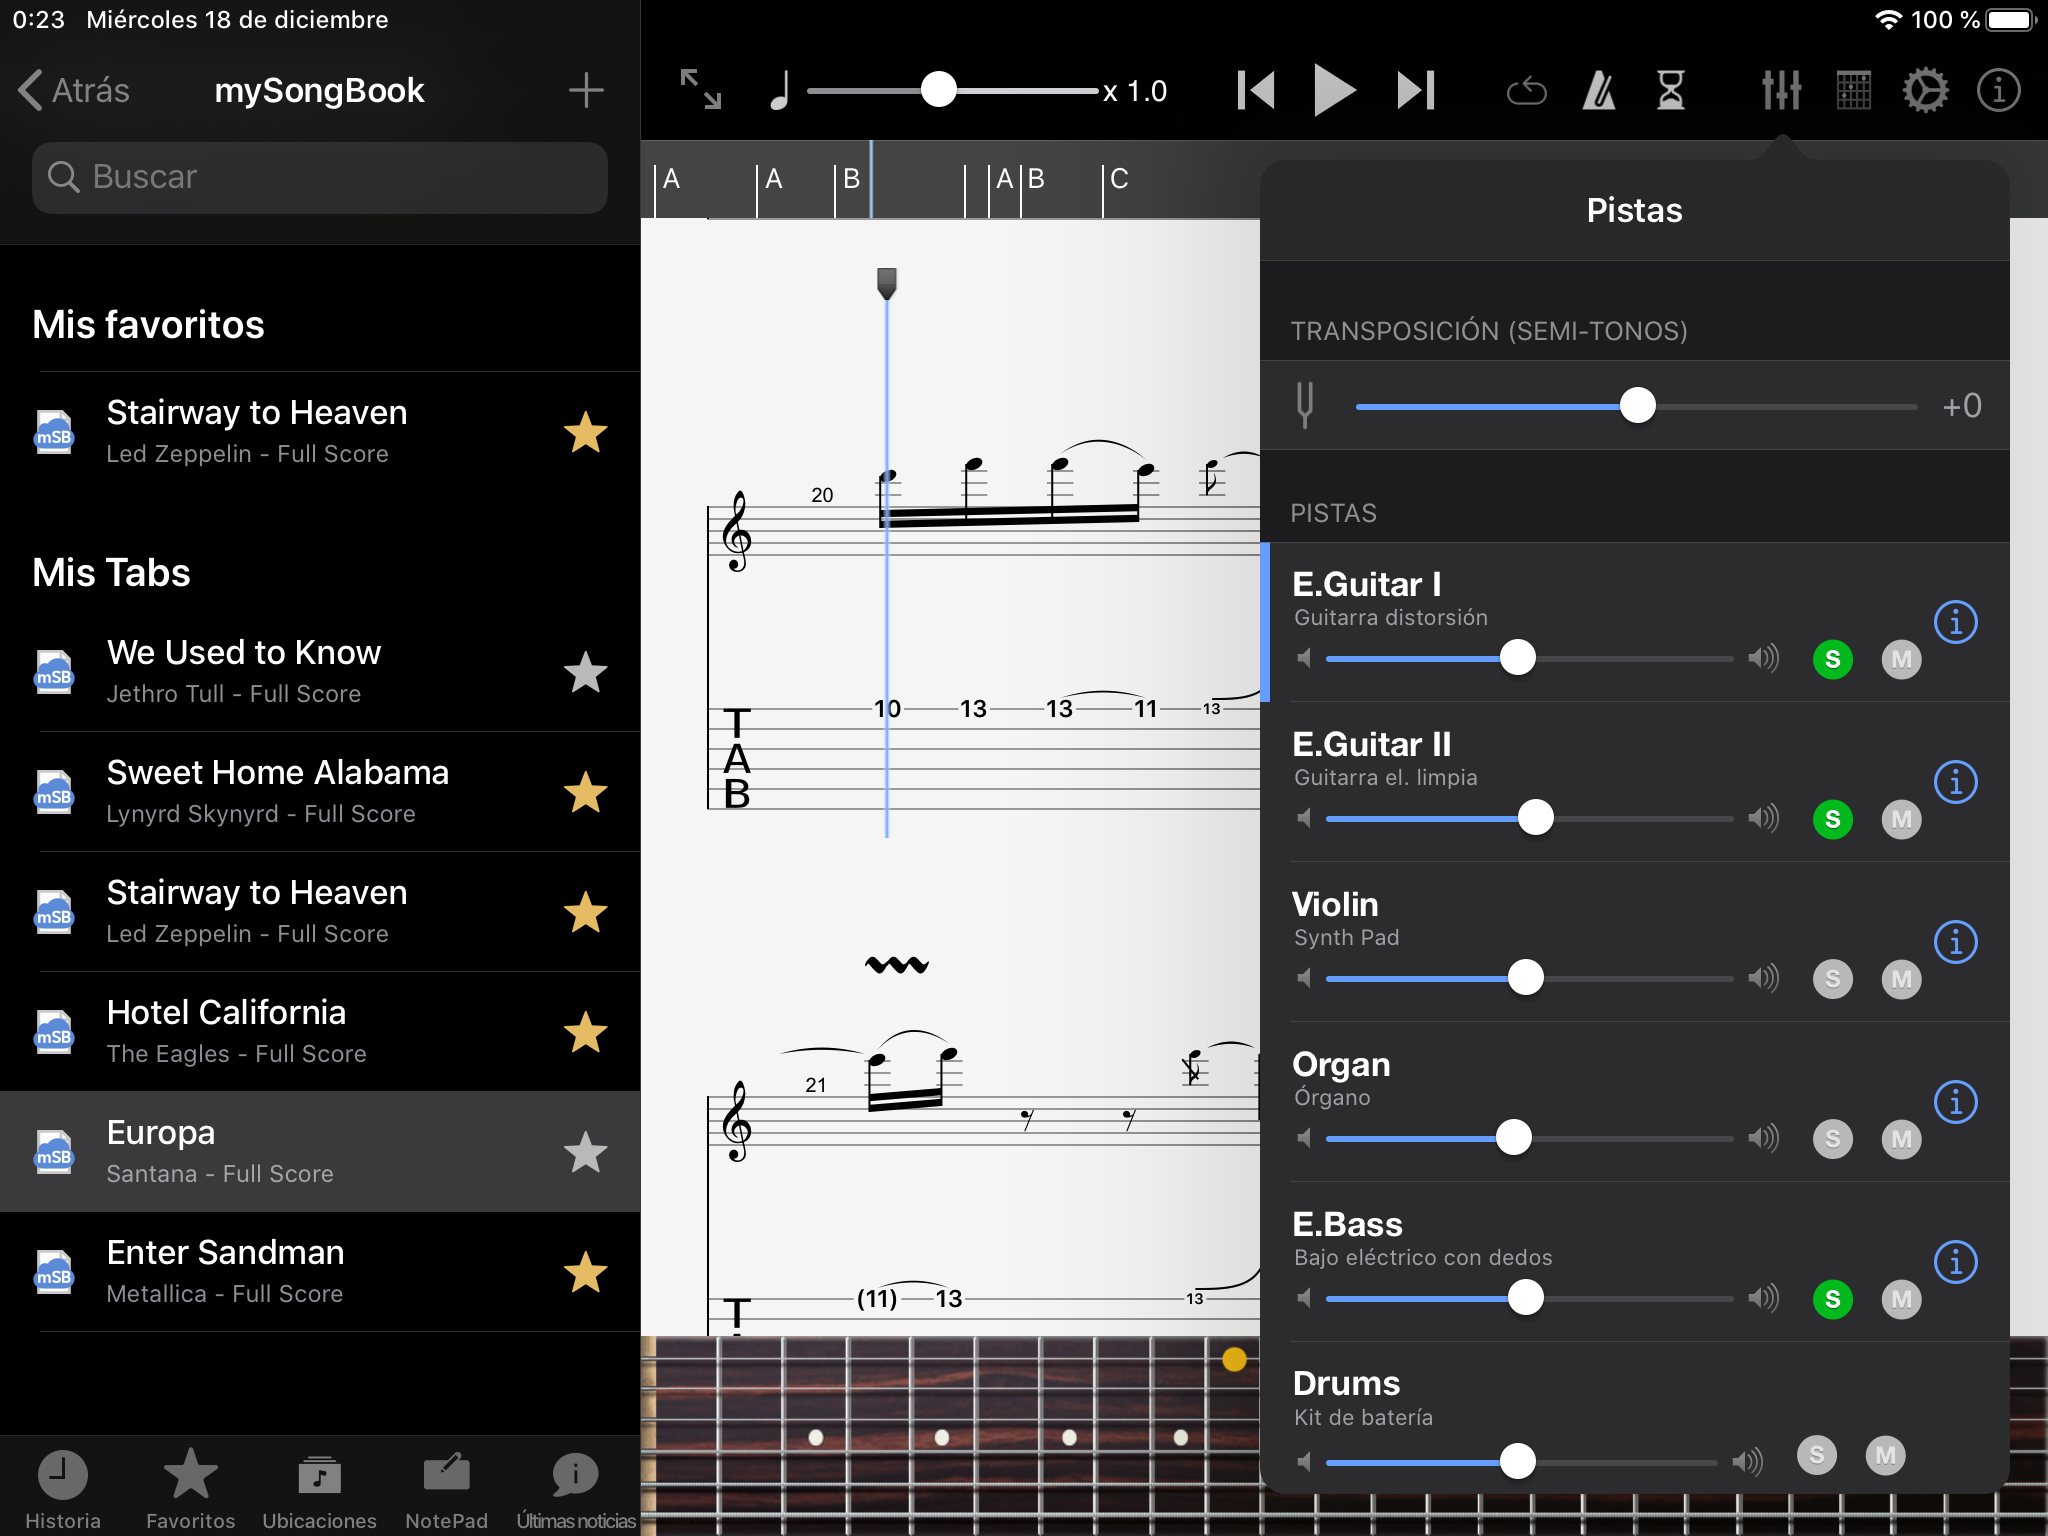Open the NotePad tab

pos(446,1488)
